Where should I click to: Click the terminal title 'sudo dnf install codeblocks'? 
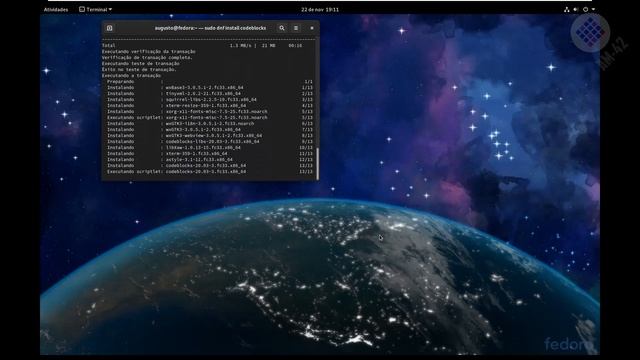[210, 28]
